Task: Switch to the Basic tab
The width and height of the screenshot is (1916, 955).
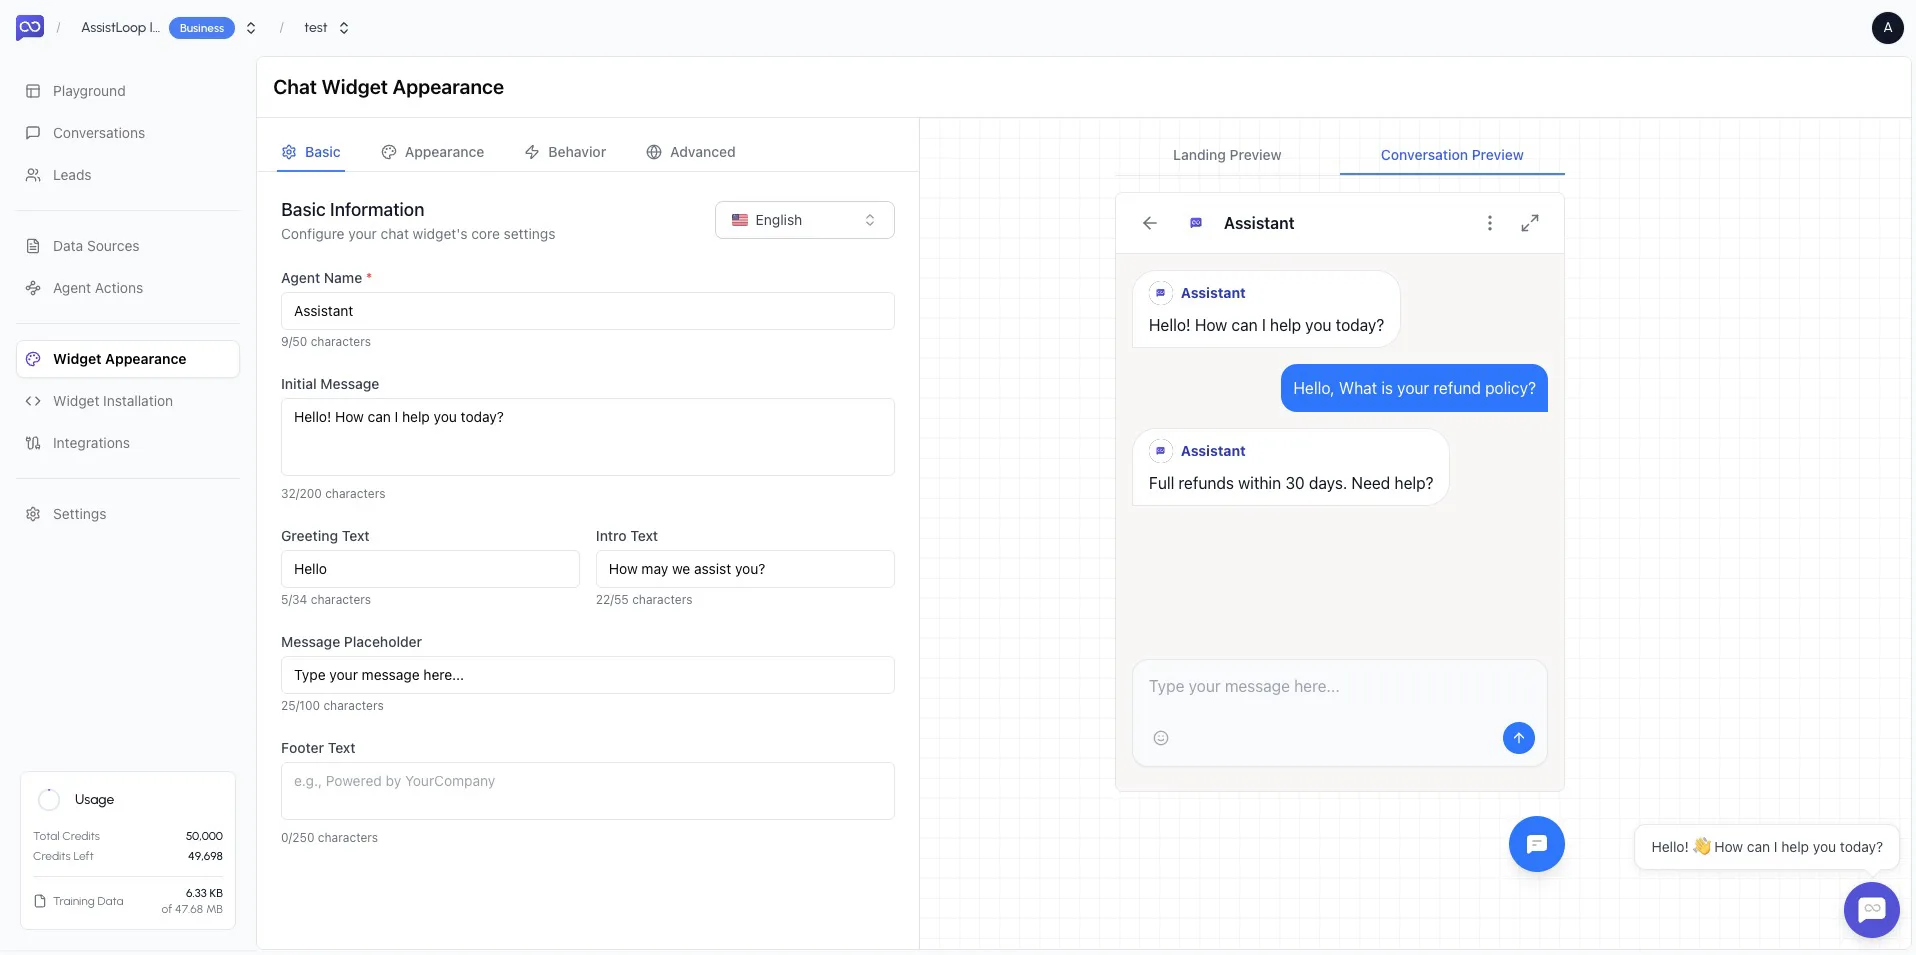Action: pyautogui.click(x=311, y=152)
